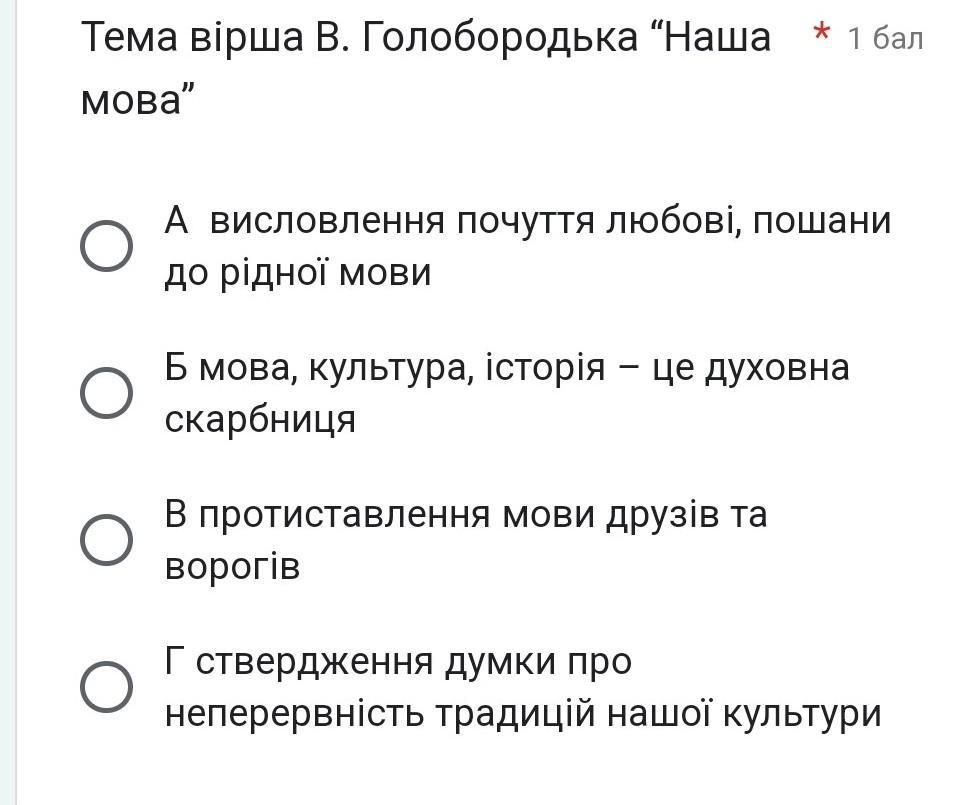The width and height of the screenshot is (967, 805).
Task: Click the red required asterisk
Action: [x=822, y=34]
